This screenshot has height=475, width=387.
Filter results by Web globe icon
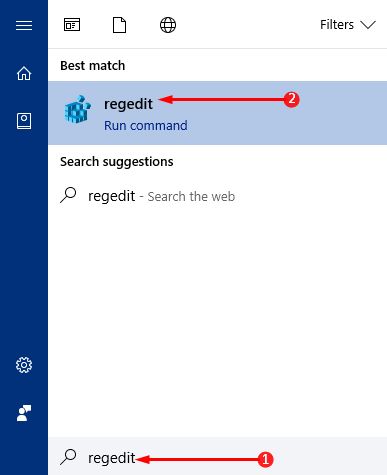[168, 25]
